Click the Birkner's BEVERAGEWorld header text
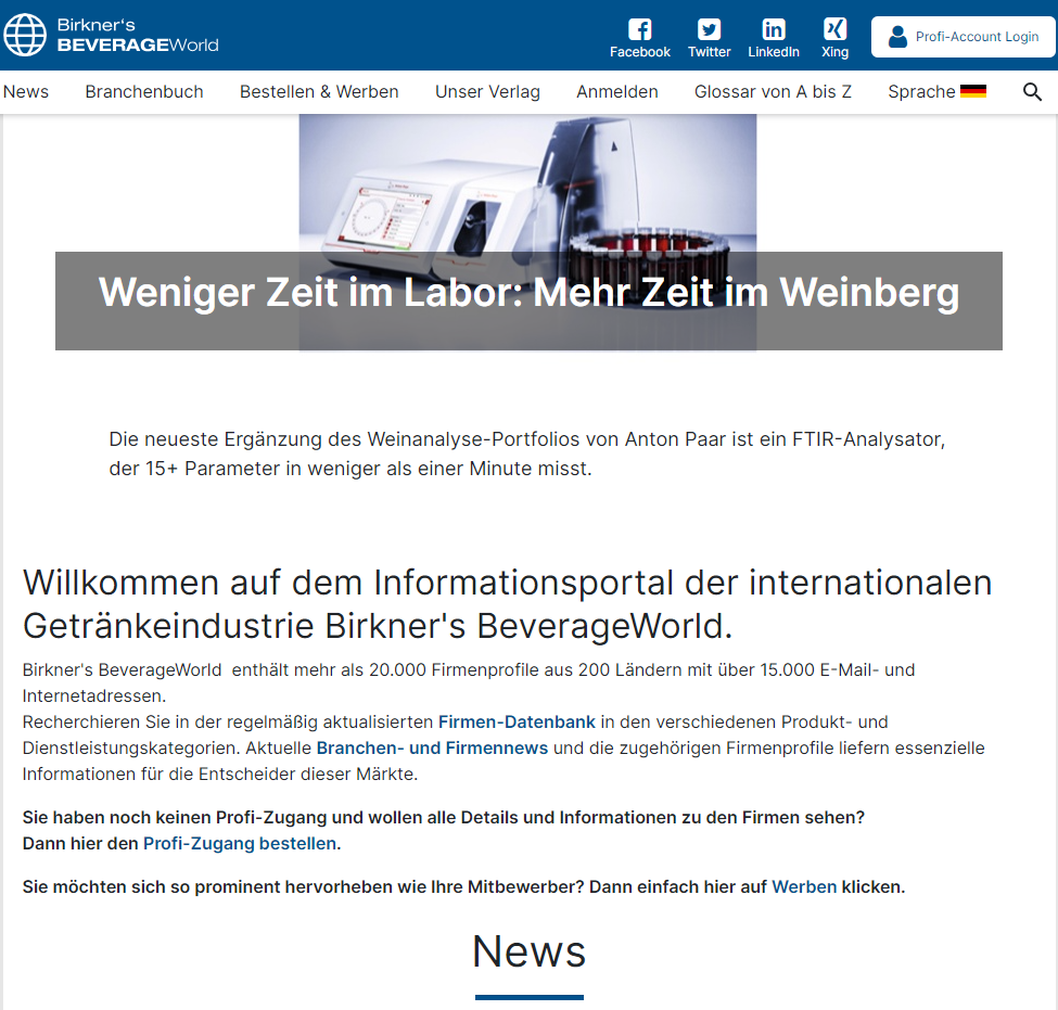1058x1010 pixels. pos(138,35)
